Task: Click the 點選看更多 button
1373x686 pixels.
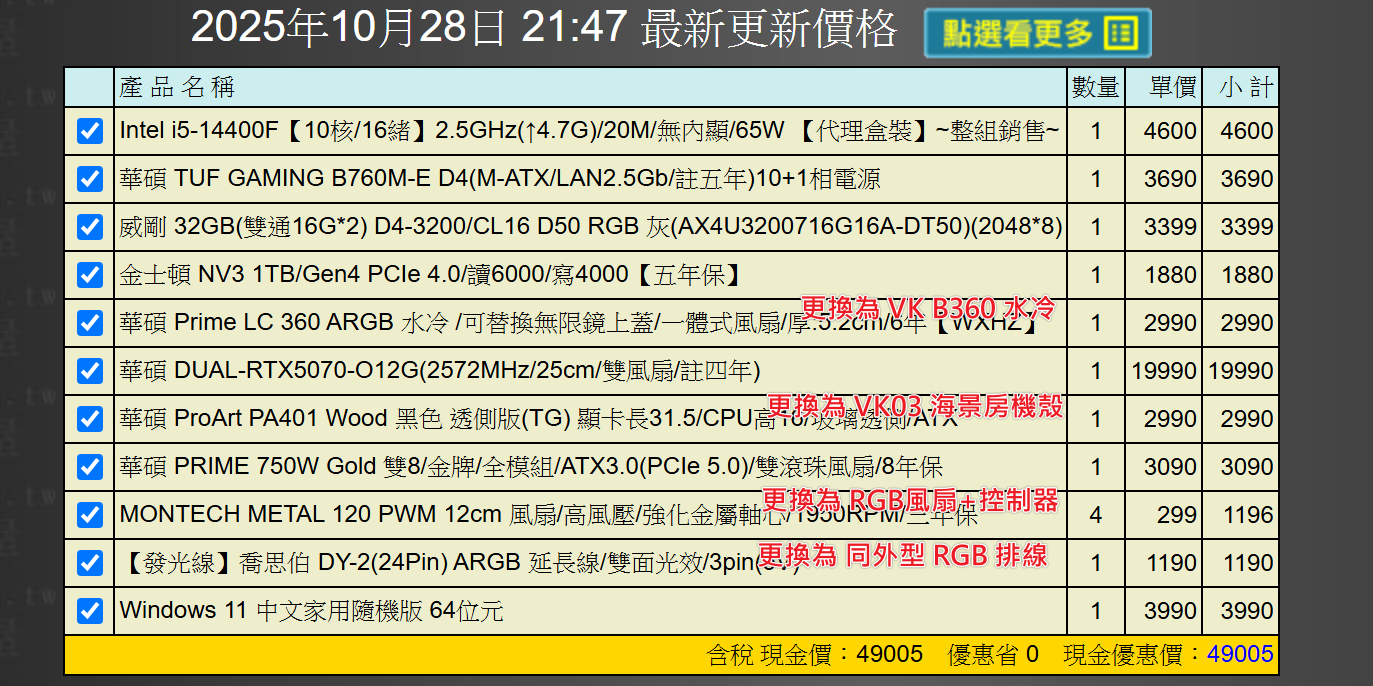Action: click(1037, 33)
